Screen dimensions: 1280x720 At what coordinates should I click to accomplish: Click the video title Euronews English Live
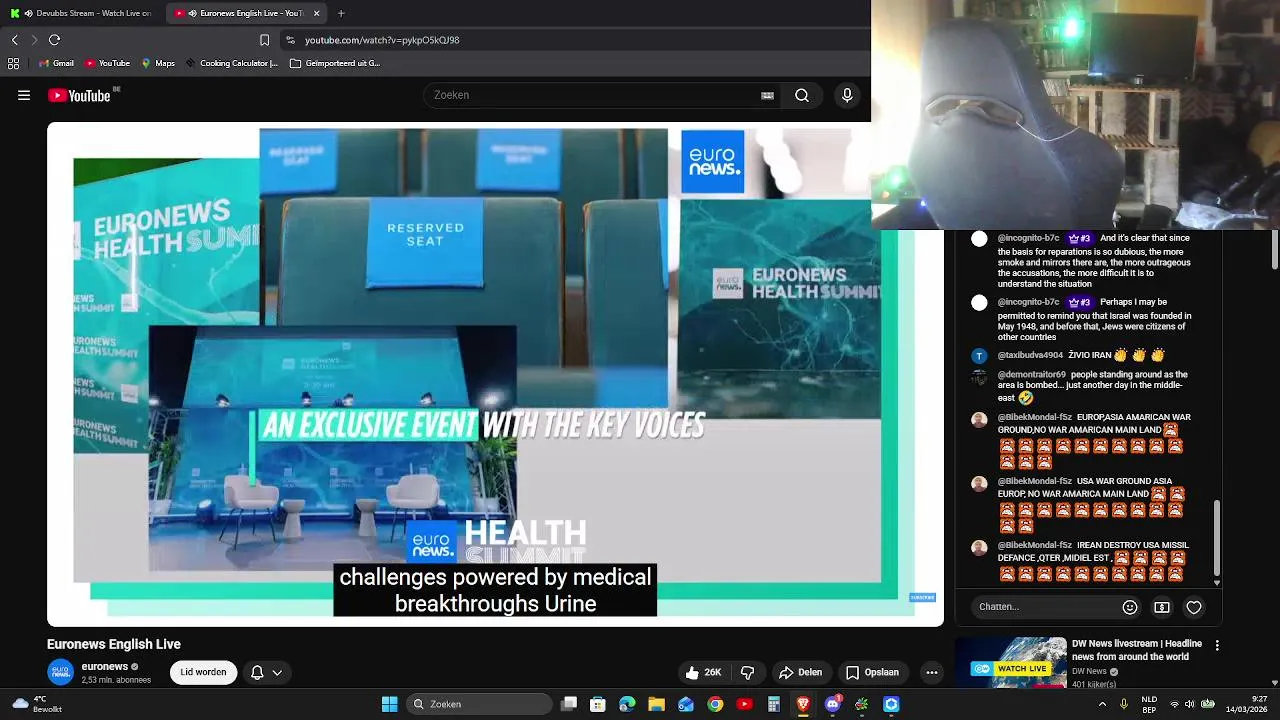(x=114, y=644)
